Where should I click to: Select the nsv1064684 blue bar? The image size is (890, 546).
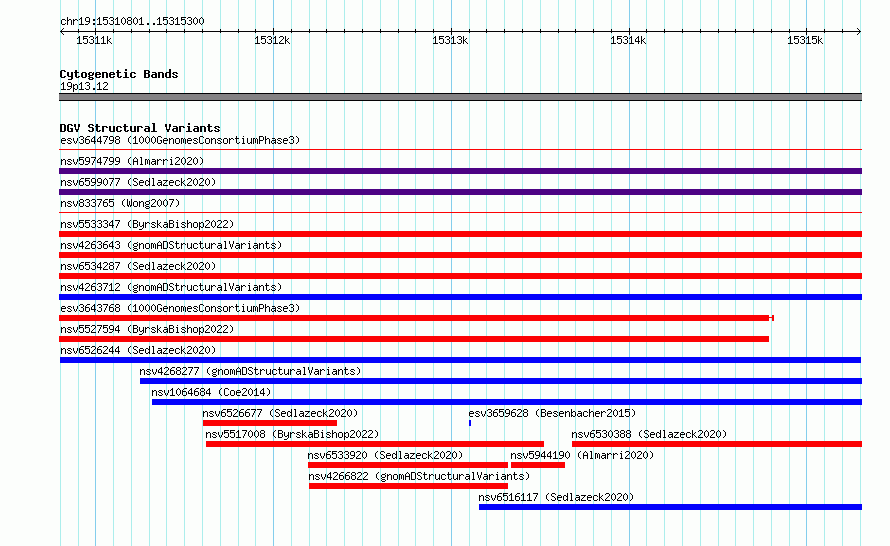click(507, 402)
